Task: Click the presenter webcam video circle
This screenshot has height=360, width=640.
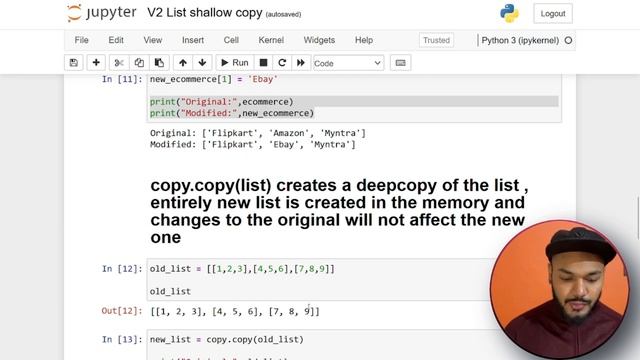Action: (560, 289)
